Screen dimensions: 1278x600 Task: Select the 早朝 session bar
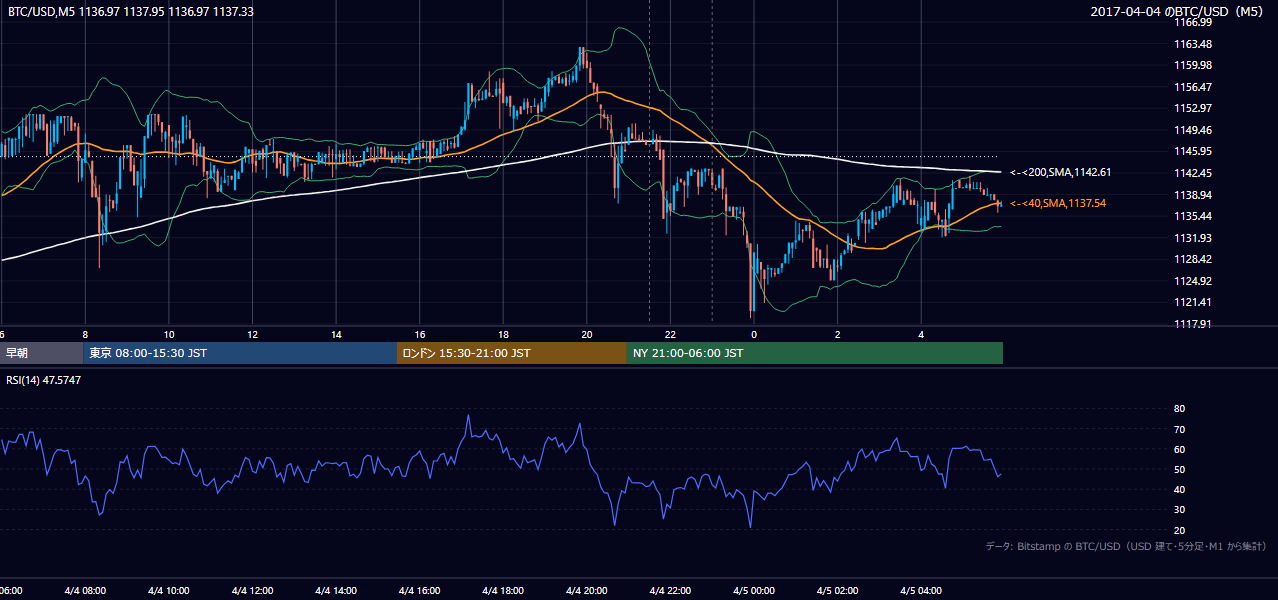point(42,353)
